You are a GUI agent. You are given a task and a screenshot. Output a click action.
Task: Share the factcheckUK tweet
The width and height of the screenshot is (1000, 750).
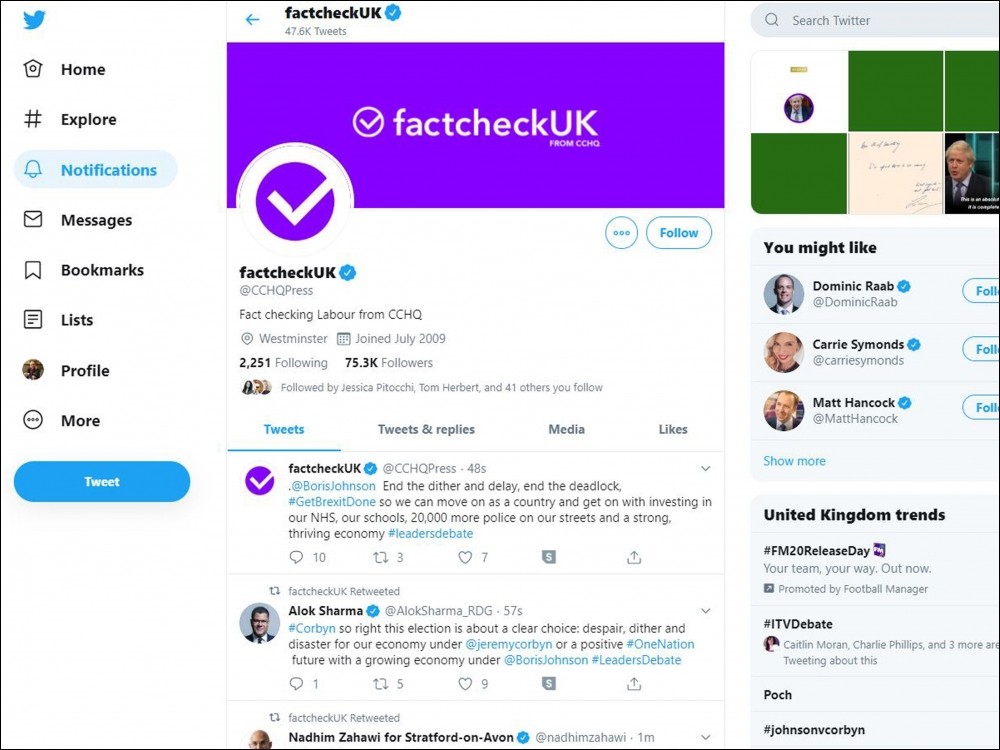(634, 557)
